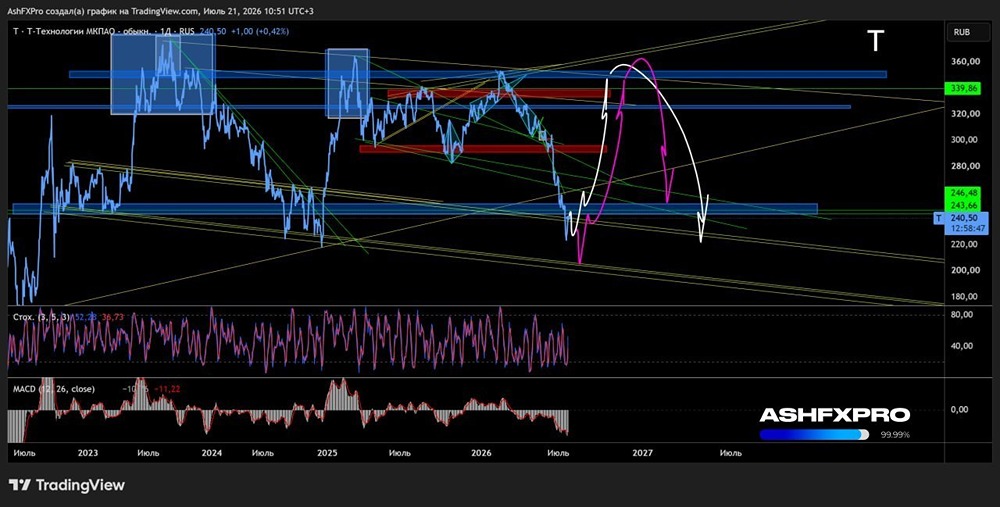
Task: Open the RUB currency selector
Action: coord(961,32)
